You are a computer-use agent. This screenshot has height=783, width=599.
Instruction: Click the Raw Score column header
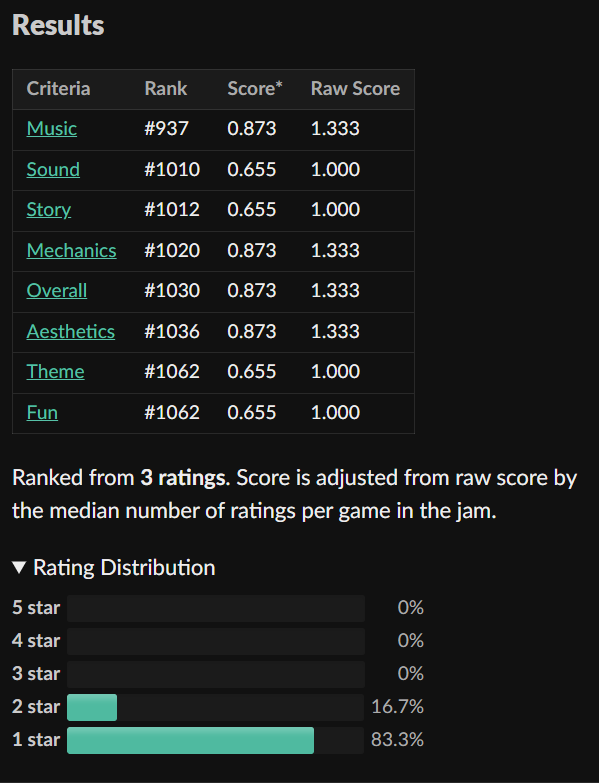tap(355, 88)
